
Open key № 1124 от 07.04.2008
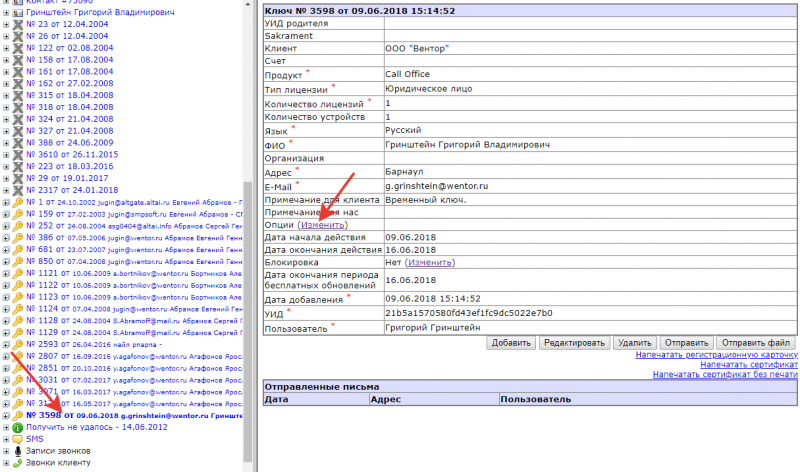134,309
